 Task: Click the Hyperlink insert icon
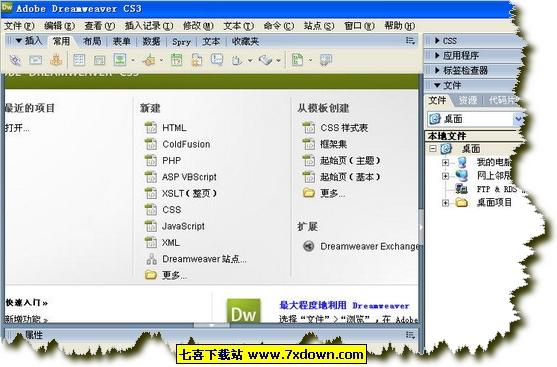coord(15,60)
